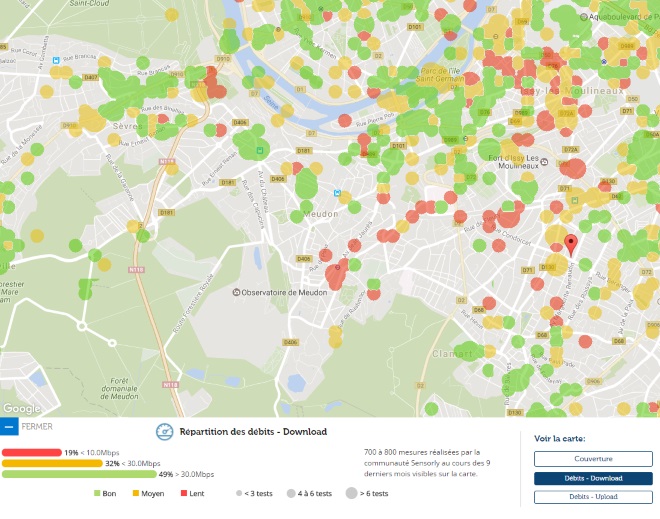Click the green 49% speed bar
Image resolution: width=660 pixels, height=519 pixels.
(79, 474)
